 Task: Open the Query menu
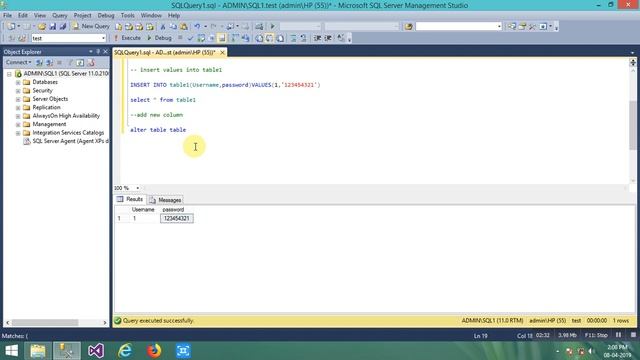[59, 16]
